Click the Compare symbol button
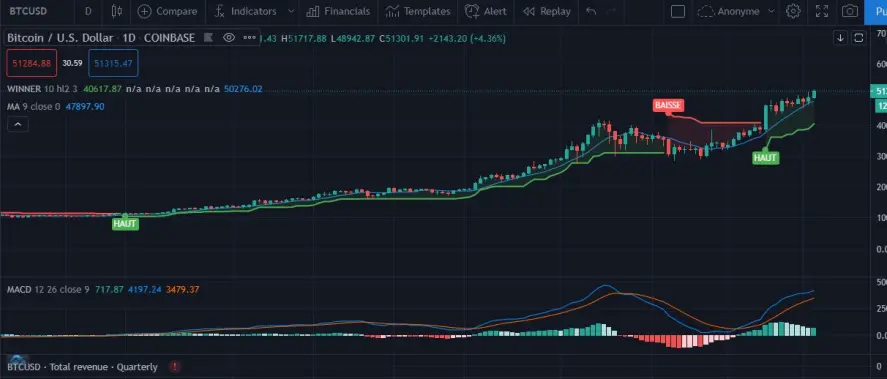 168,11
